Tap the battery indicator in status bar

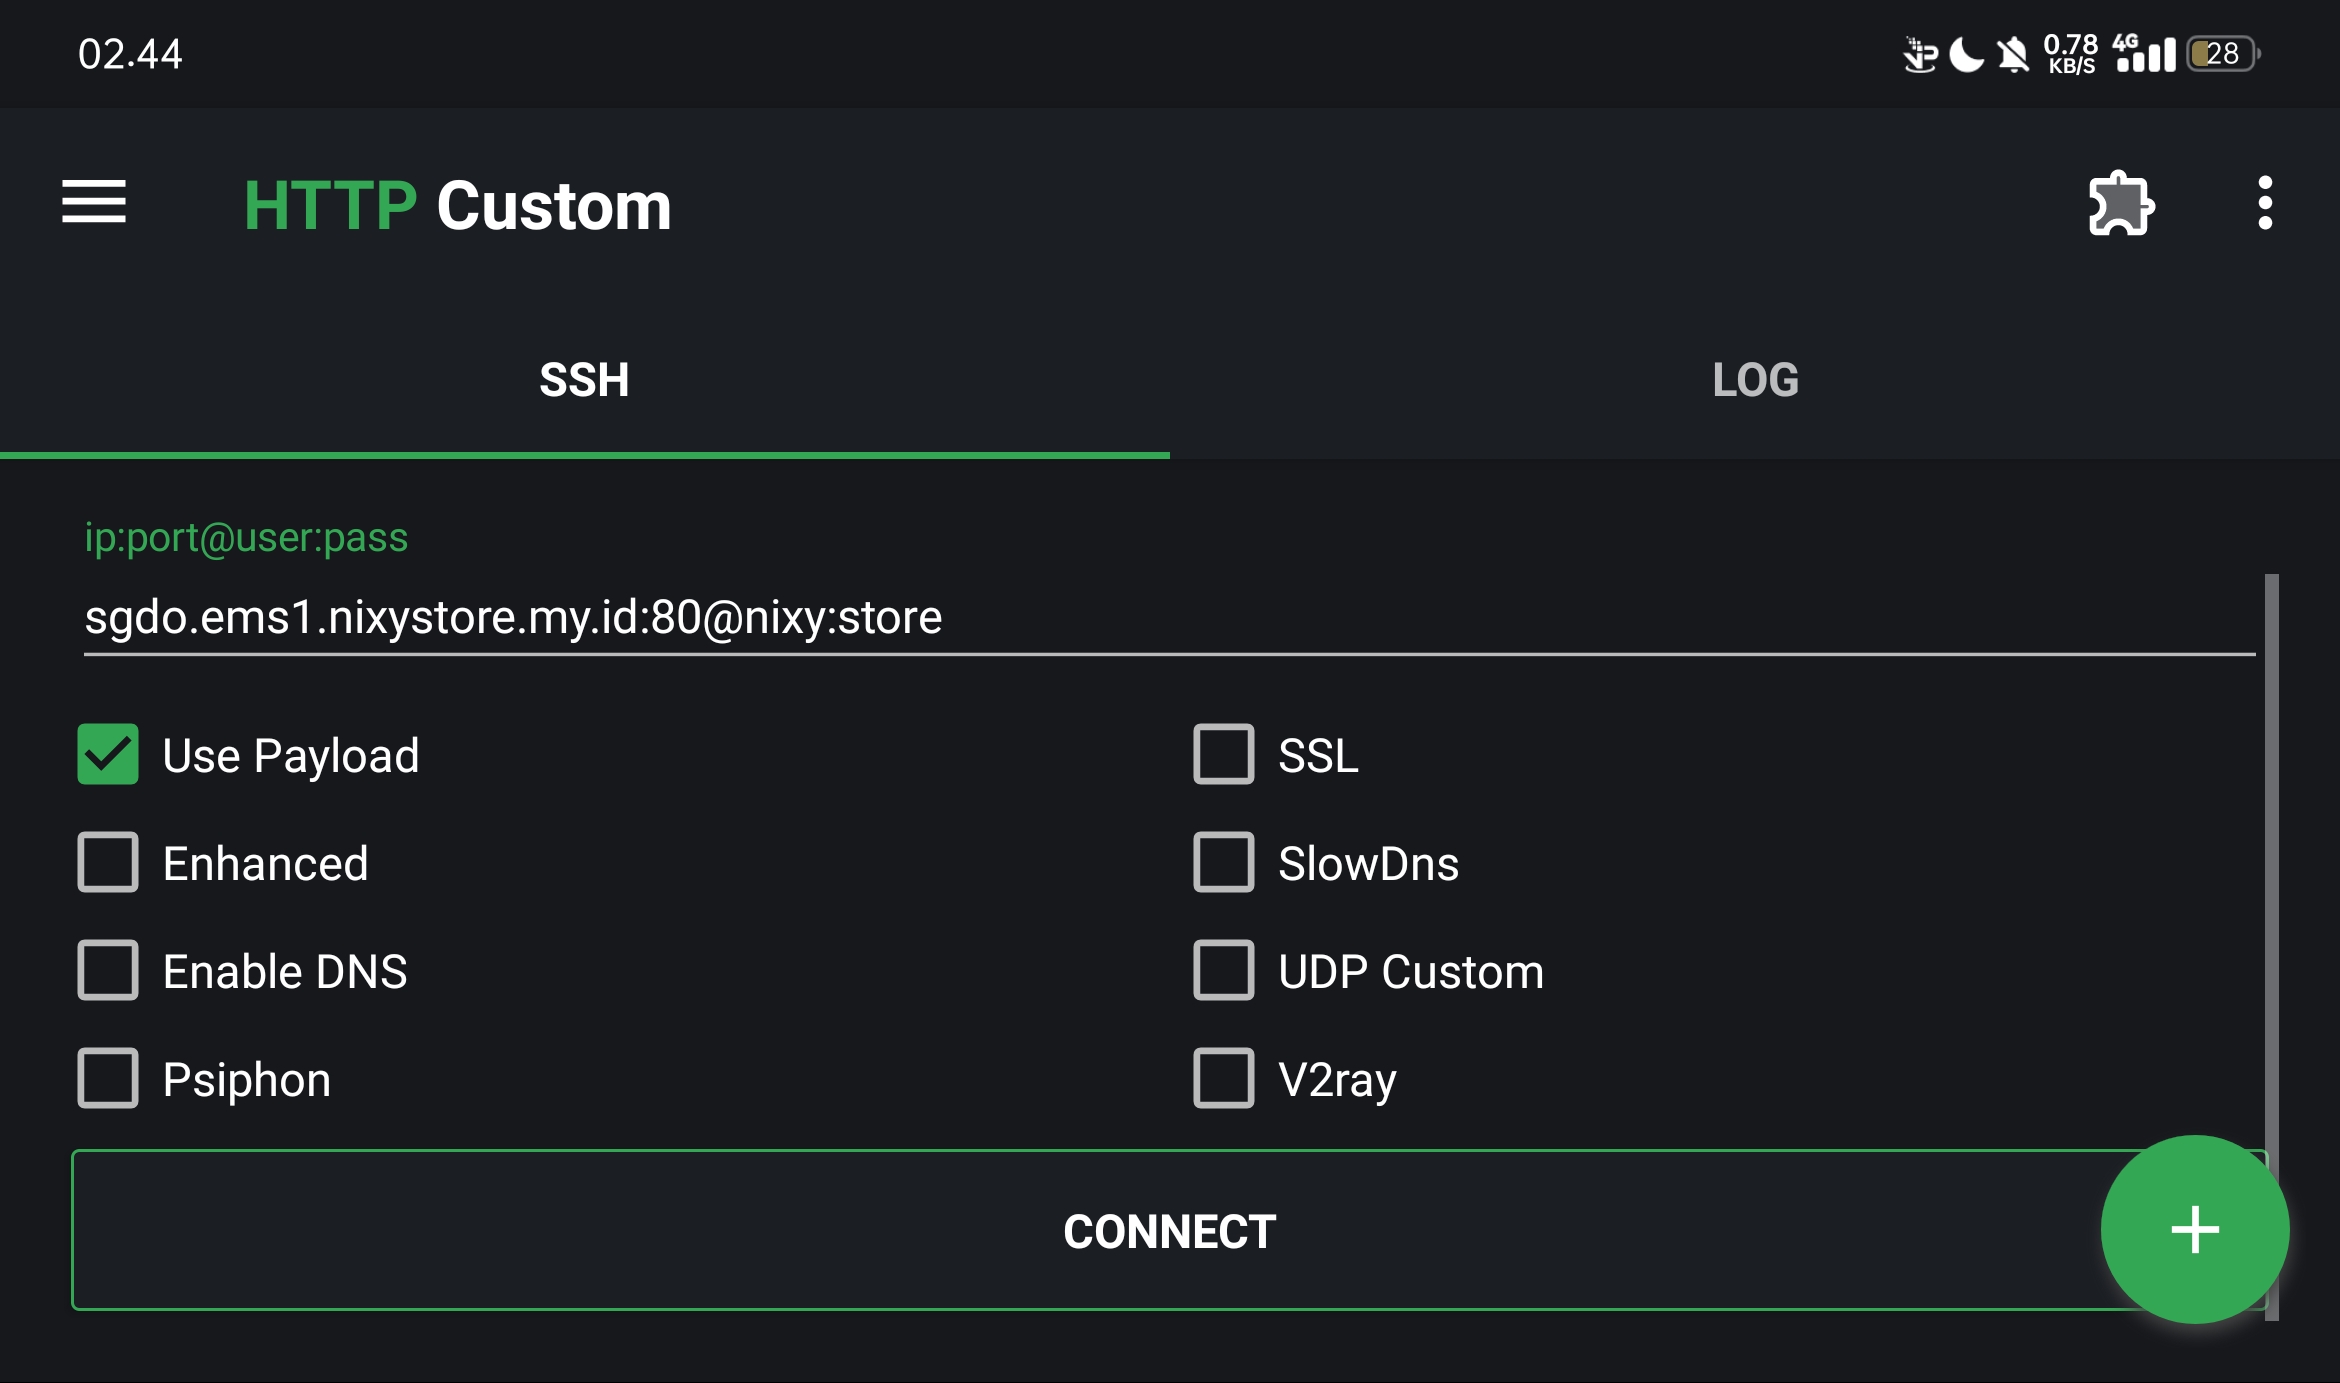coord(2222,54)
